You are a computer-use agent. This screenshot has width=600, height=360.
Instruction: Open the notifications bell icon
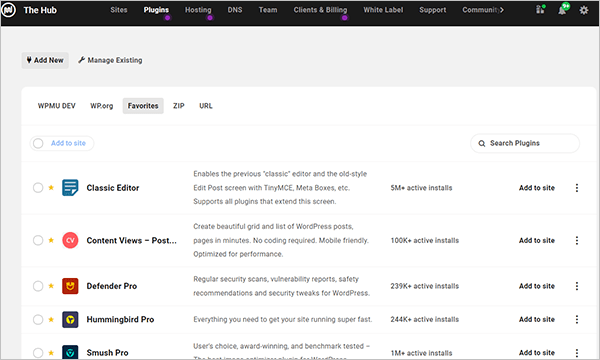(562, 10)
